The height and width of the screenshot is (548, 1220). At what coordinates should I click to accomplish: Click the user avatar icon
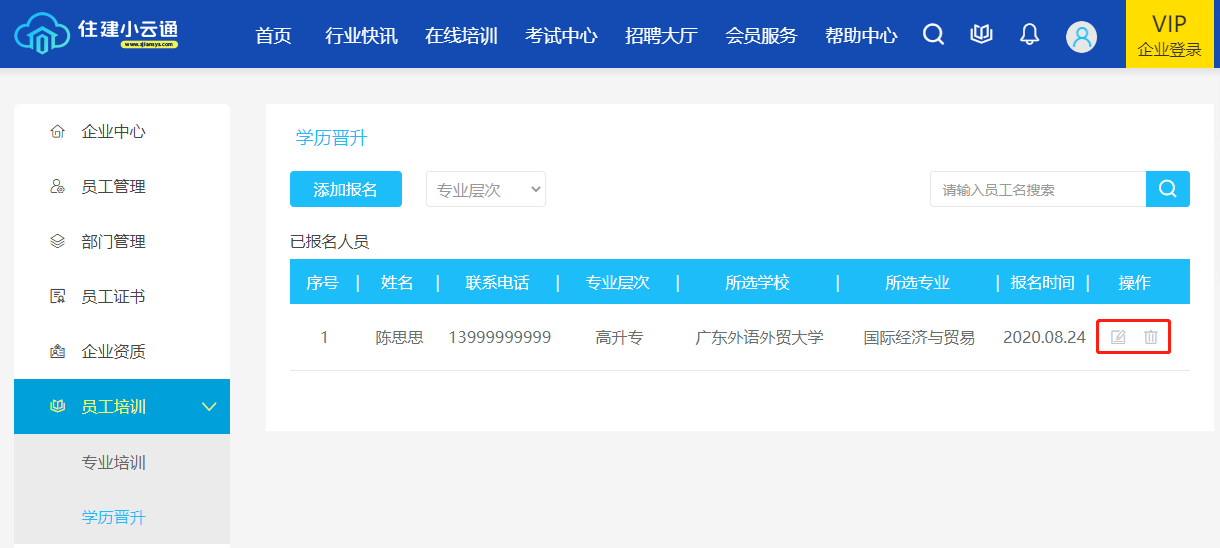click(1081, 37)
